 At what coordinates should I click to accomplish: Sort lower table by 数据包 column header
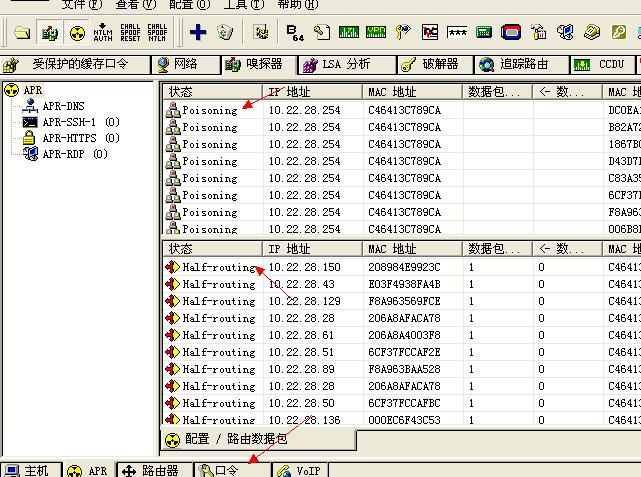pos(497,249)
